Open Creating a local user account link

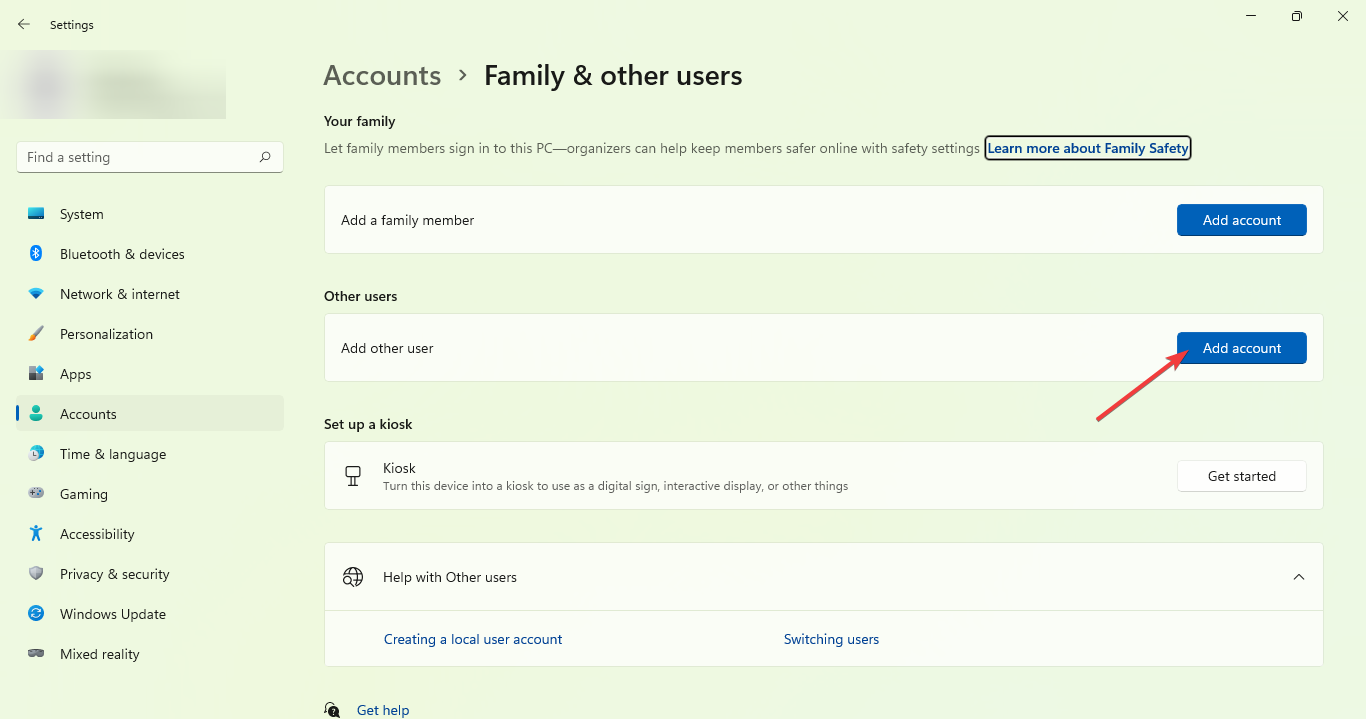473,639
